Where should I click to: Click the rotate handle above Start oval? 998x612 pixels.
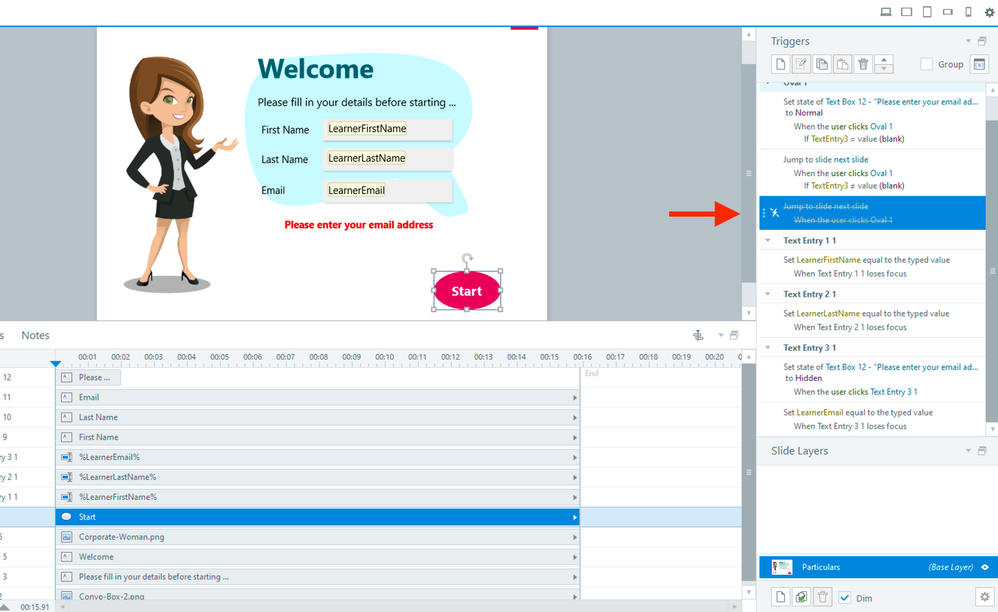pyautogui.click(x=467, y=258)
